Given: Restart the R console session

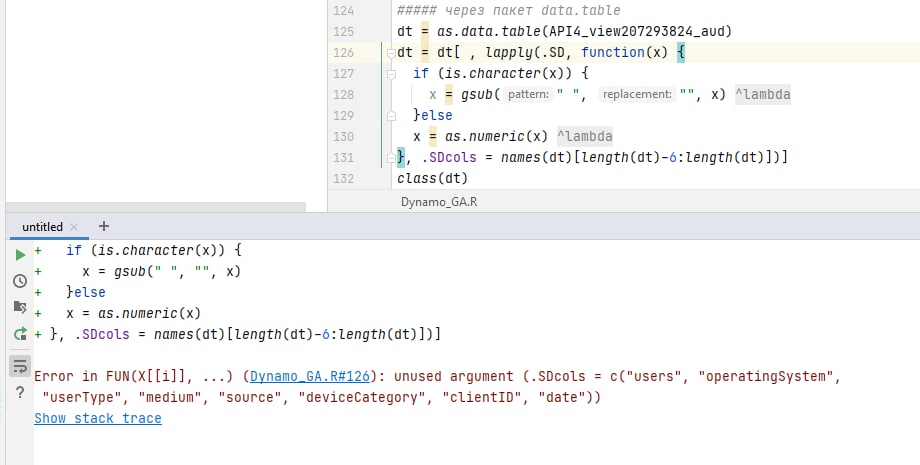Looking at the screenshot, I should click(x=21, y=334).
